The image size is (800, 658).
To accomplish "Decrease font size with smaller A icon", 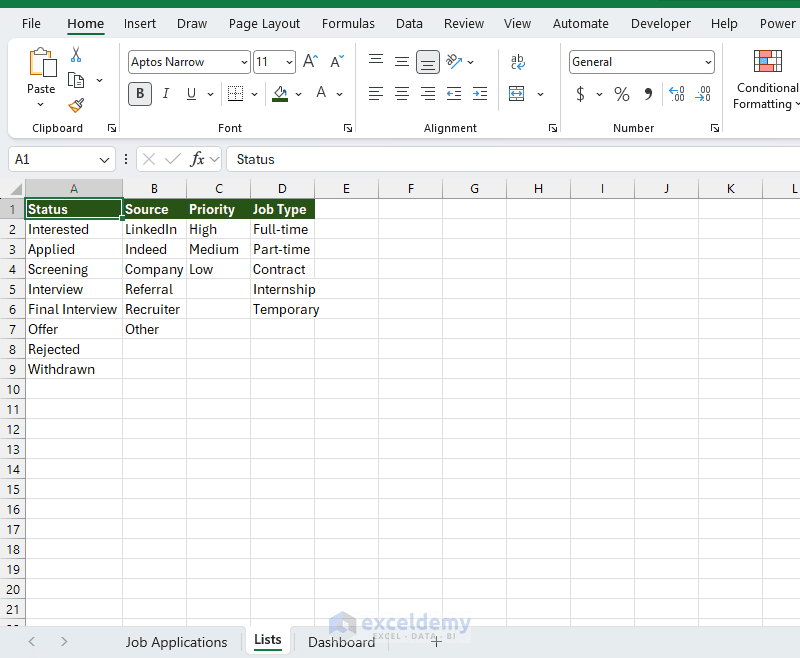I will tap(337, 62).
